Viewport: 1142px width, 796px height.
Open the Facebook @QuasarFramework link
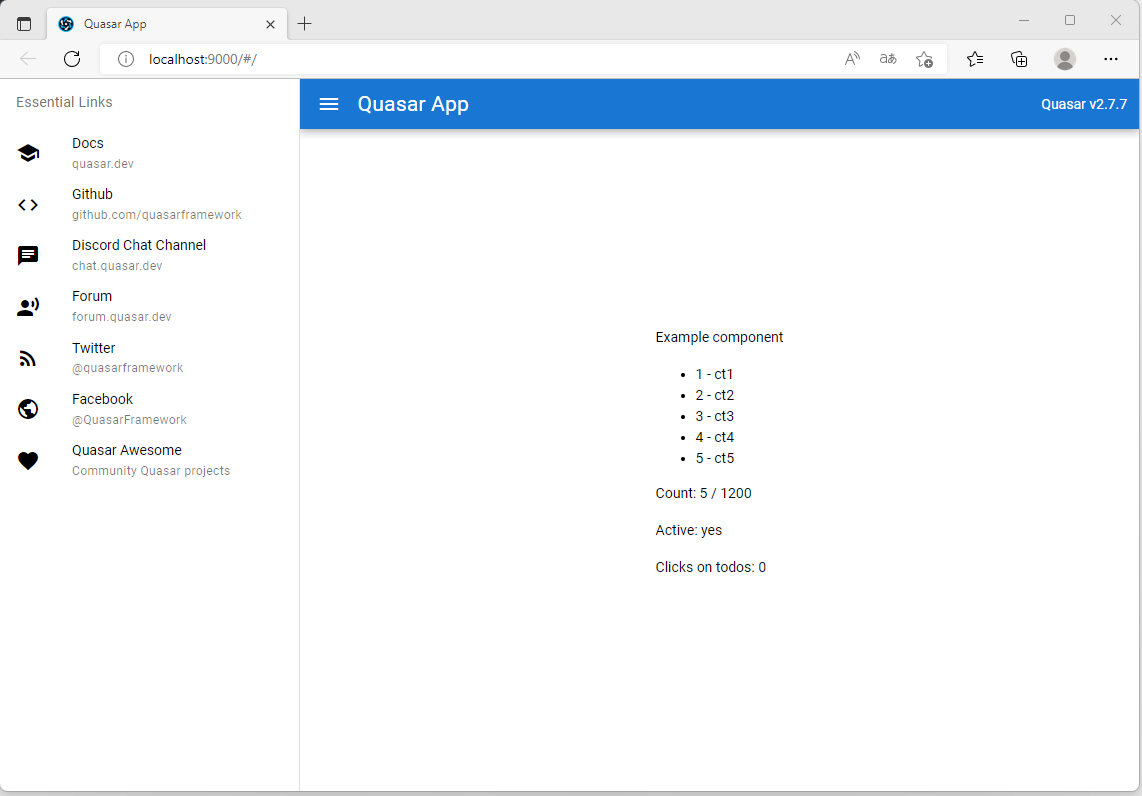click(149, 409)
